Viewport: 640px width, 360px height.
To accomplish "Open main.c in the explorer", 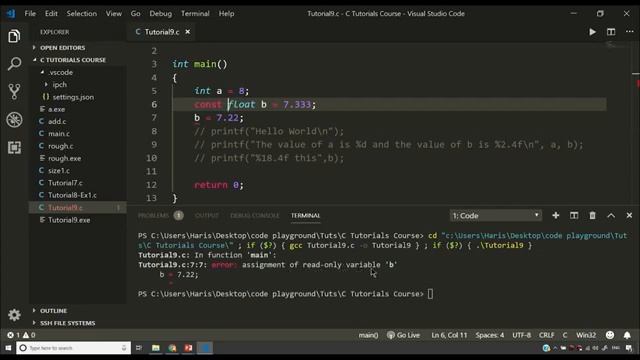I will pyautogui.click(x=59, y=134).
